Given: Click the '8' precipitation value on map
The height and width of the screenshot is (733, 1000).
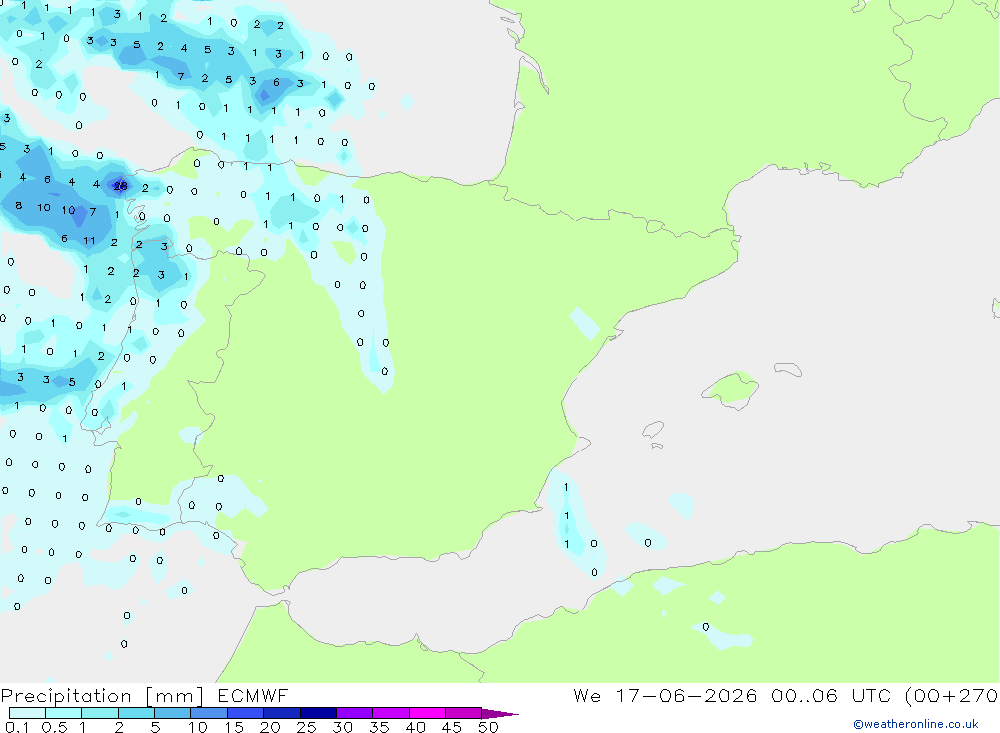Looking at the screenshot, I should coord(18,205).
